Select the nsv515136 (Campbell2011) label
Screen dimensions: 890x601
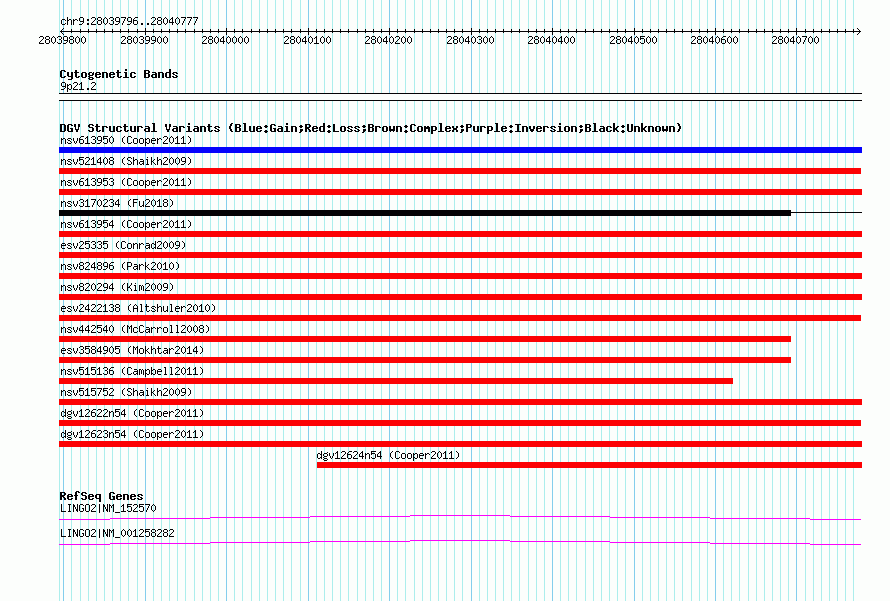pos(132,371)
